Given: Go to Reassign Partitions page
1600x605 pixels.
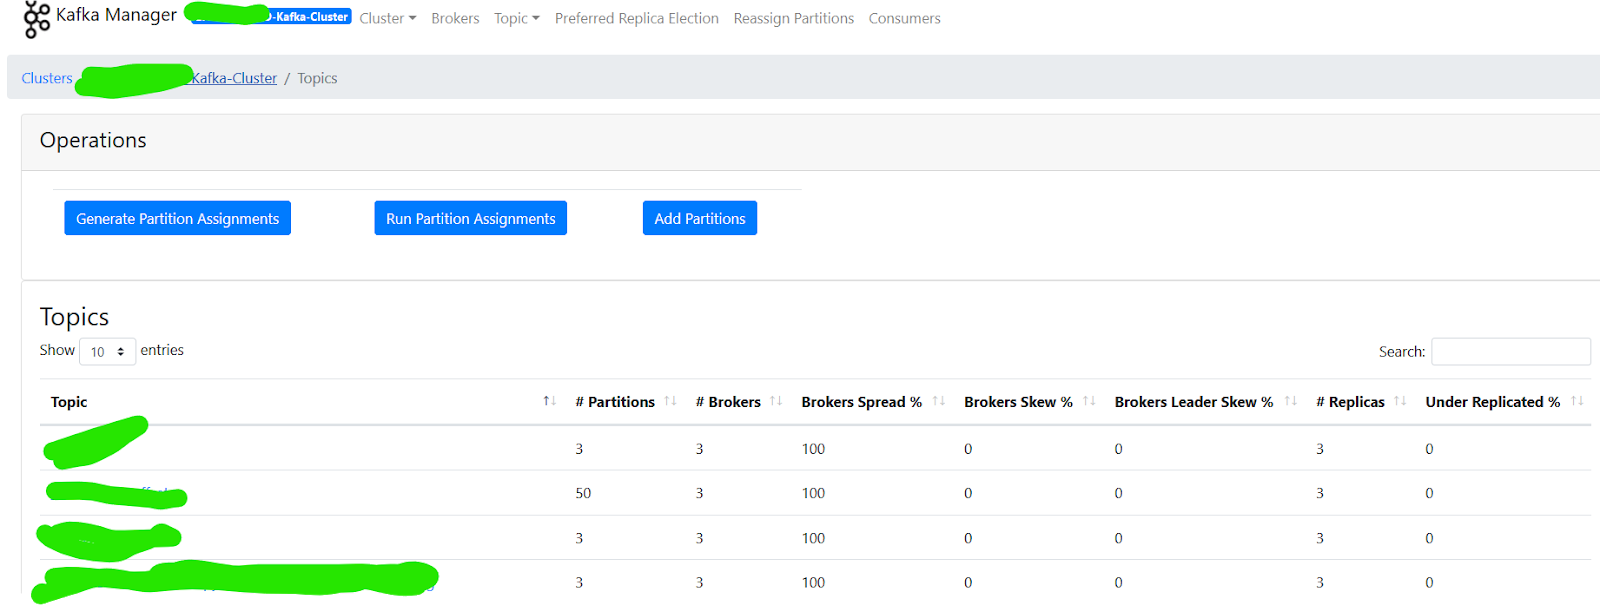Looking at the screenshot, I should point(794,18).
